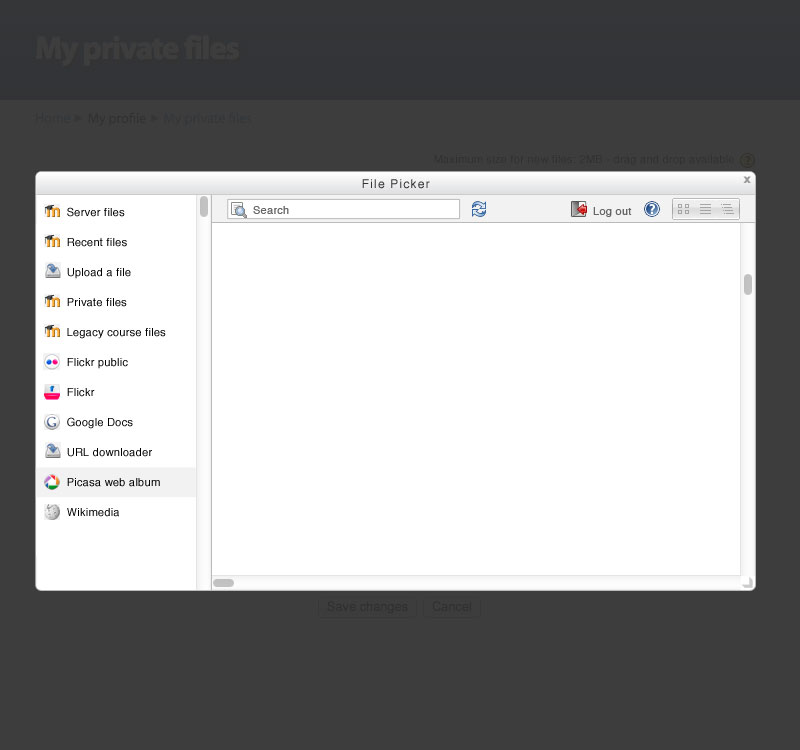
Task: Click the Flickr repository icon
Action: pyautogui.click(x=52, y=392)
